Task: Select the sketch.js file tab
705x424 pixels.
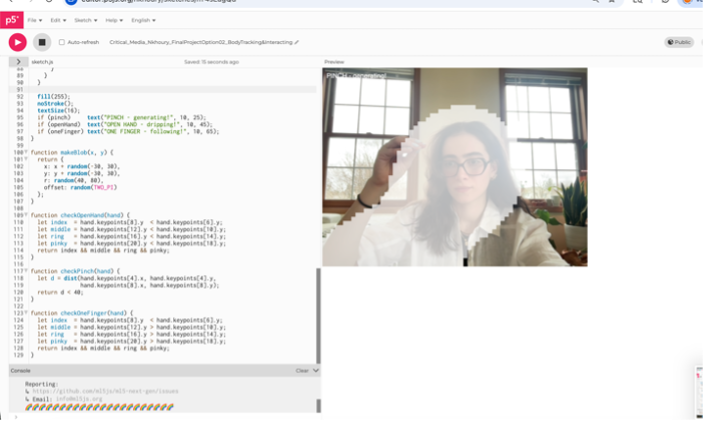Action: click(x=42, y=62)
